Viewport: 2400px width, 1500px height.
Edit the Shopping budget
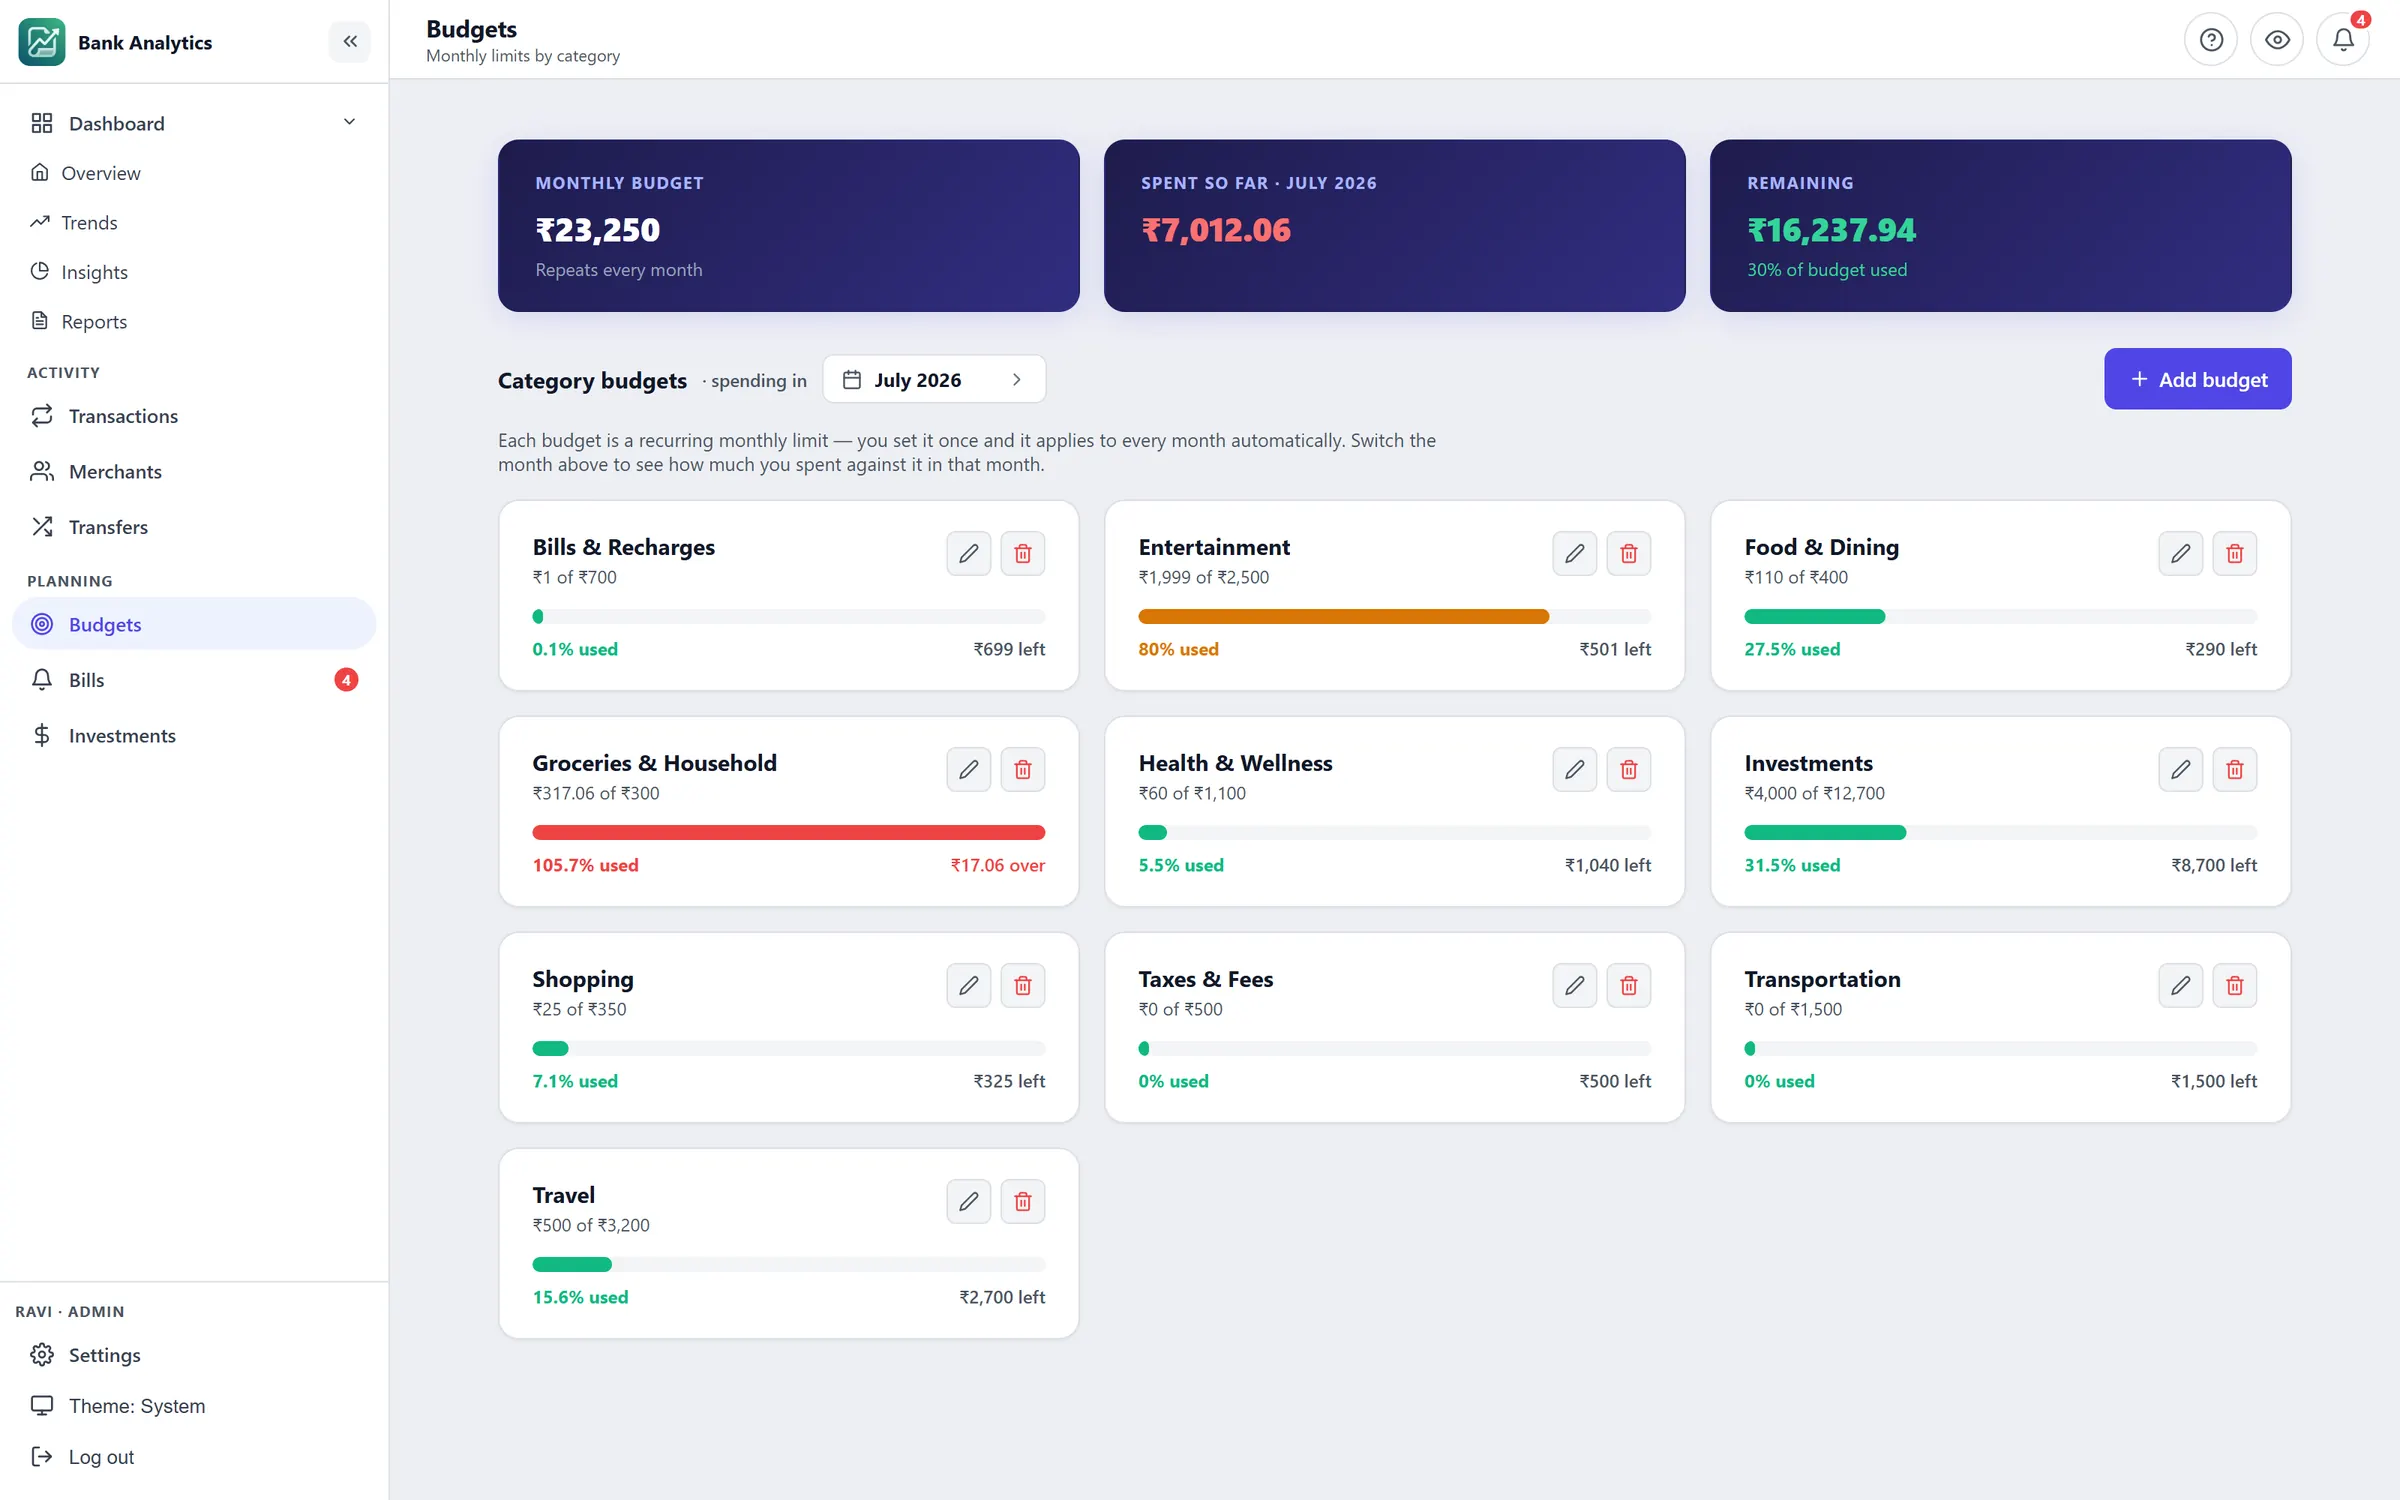pos(968,985)
